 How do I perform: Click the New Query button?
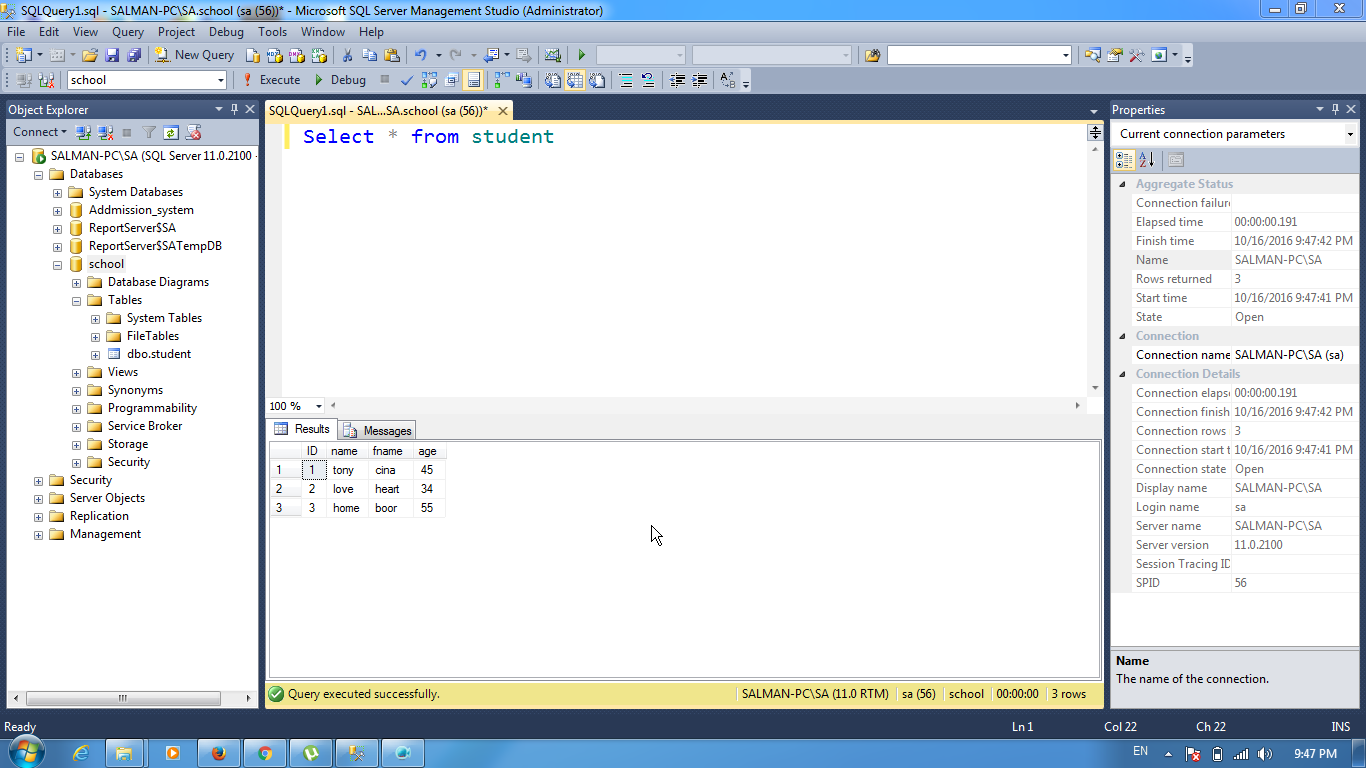point(195,54)
